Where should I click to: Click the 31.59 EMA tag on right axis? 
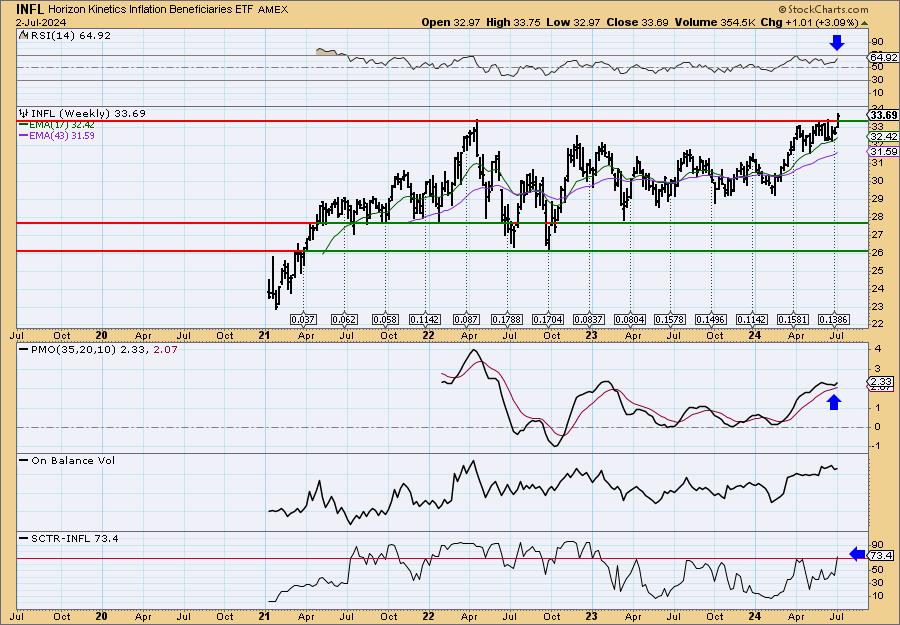(883, 152)
